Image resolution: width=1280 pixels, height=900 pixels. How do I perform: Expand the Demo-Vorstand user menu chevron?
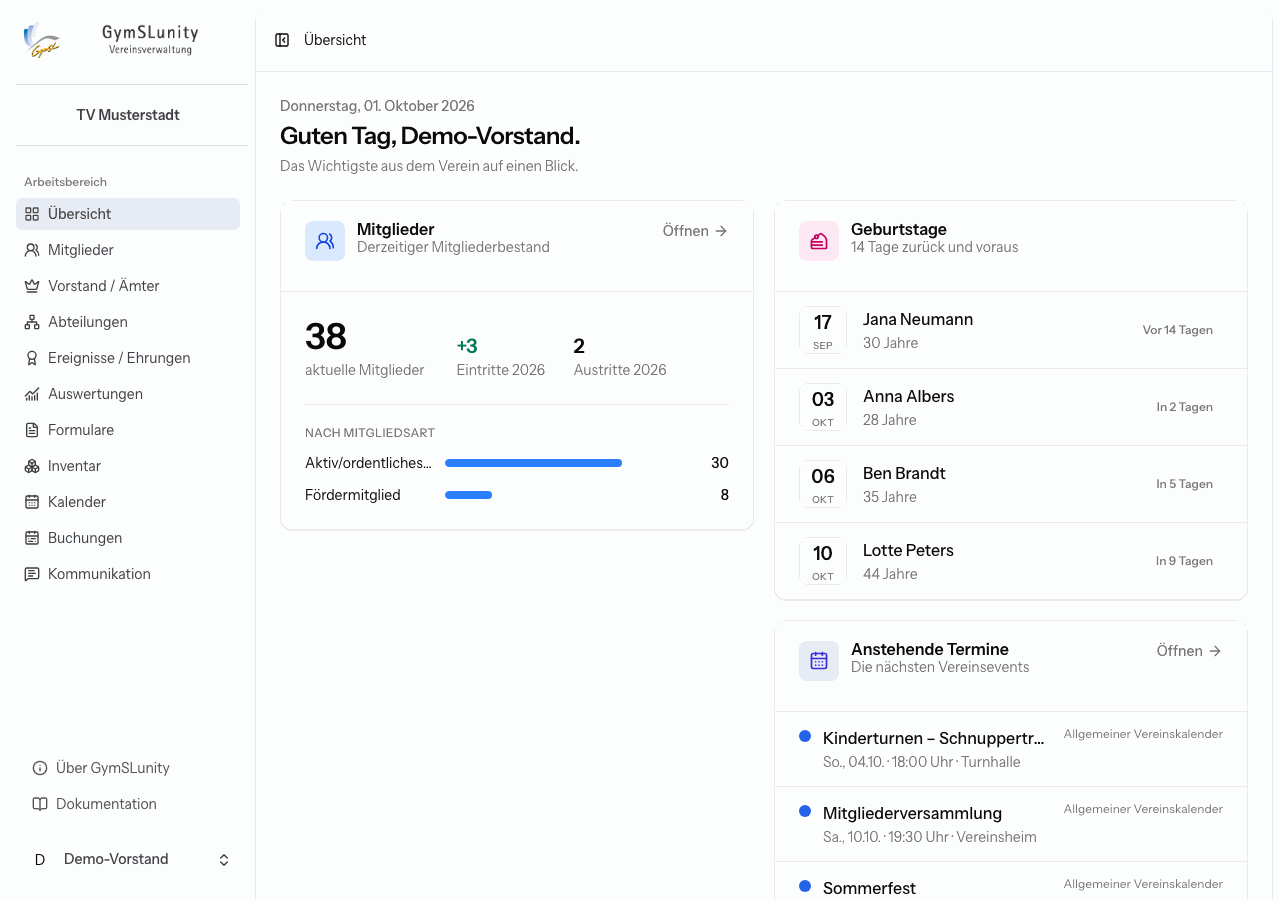coord(224,860)
